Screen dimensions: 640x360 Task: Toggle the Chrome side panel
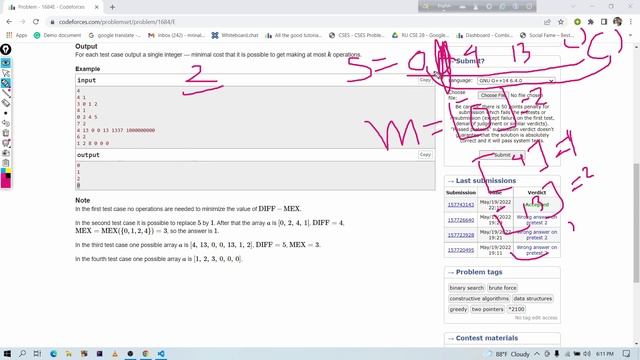(604, 22)
